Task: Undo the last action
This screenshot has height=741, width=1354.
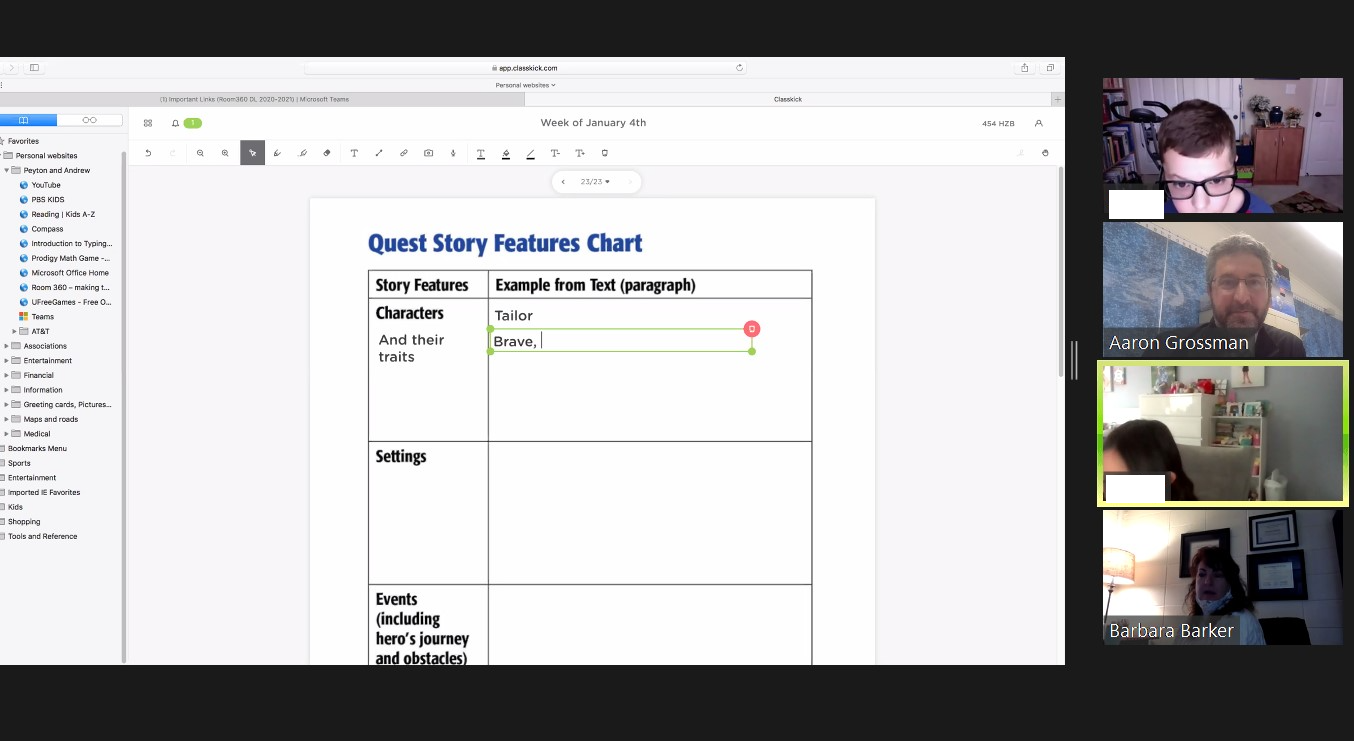Action: click(148, 153)
